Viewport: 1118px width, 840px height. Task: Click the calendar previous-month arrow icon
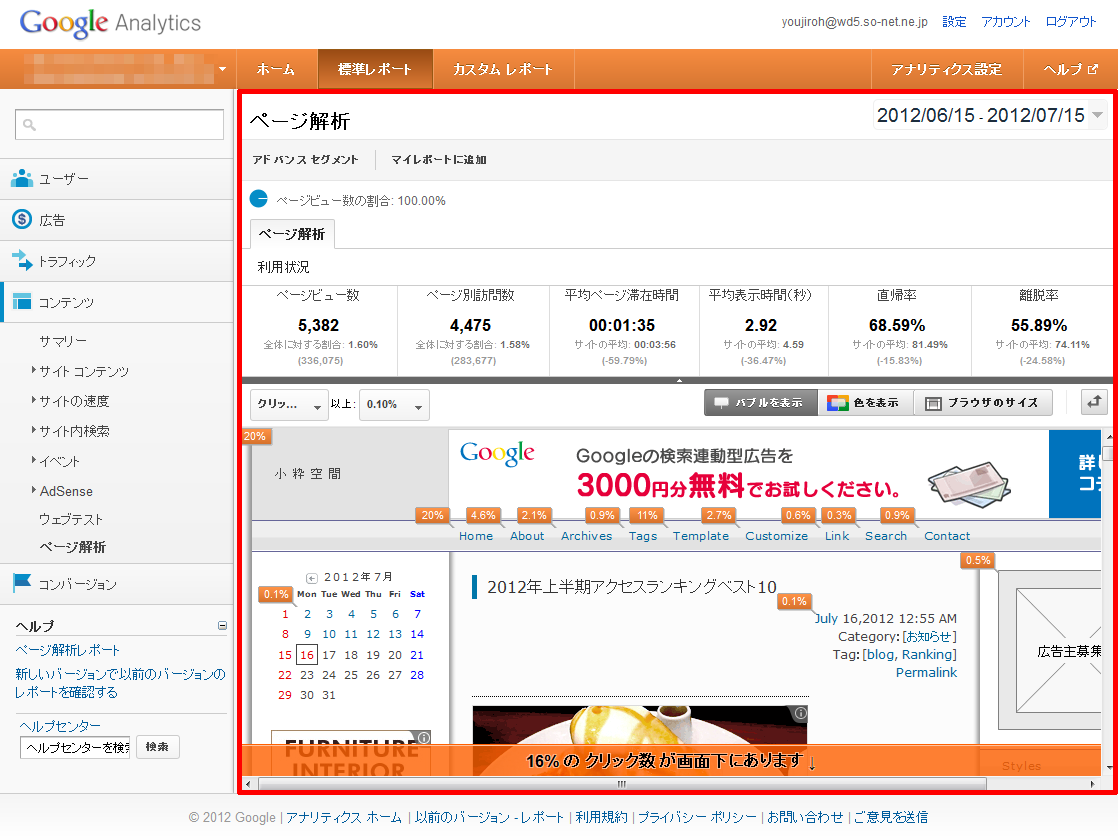tap(311, 578)
